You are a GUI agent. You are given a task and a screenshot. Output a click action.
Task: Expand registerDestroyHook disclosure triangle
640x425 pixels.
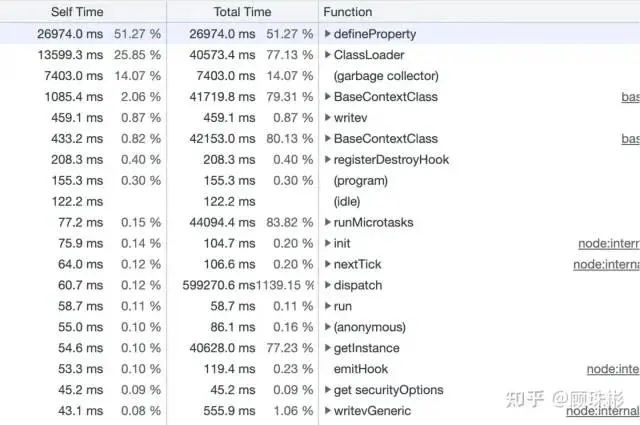tap(328, 160)
